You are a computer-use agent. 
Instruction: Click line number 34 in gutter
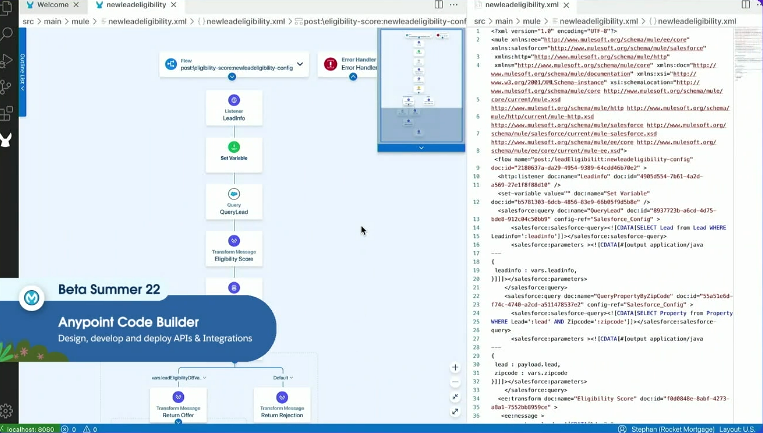pos(476,398)
